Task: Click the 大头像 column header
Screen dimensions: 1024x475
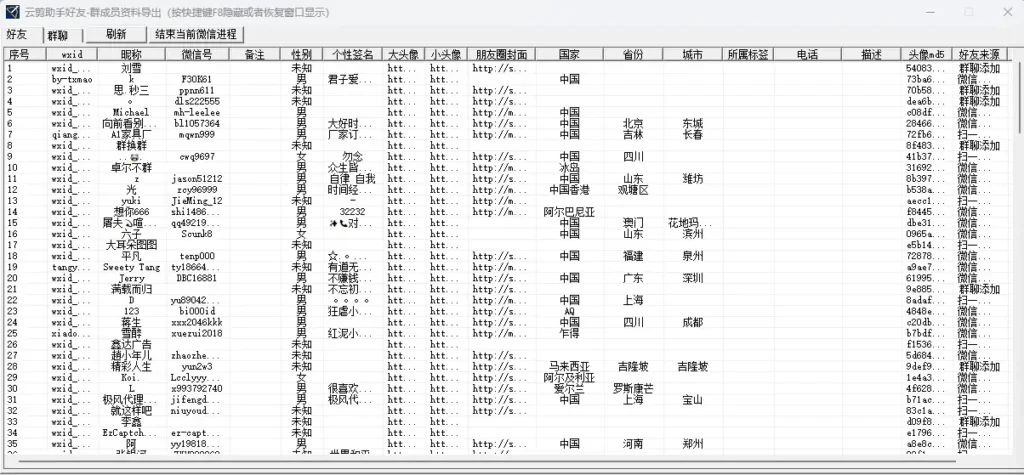Action: point(404,54)
